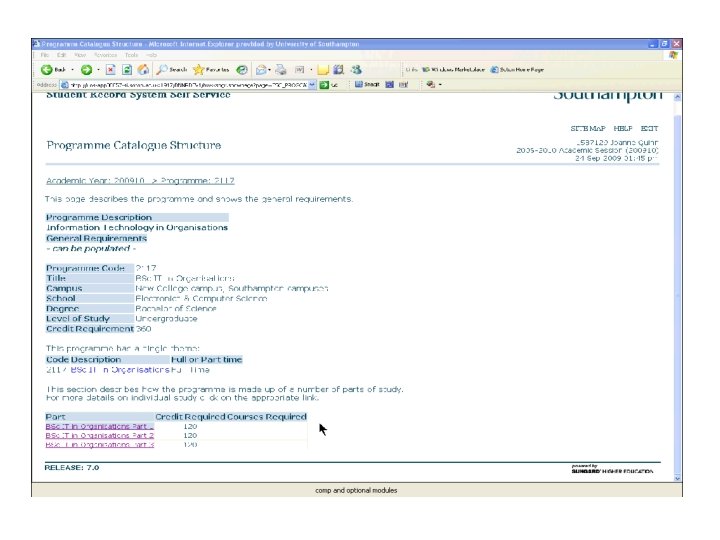Click the SnagIt toolbar button
720x540 pixels.
pyautogui.click(x=367, y=84)
